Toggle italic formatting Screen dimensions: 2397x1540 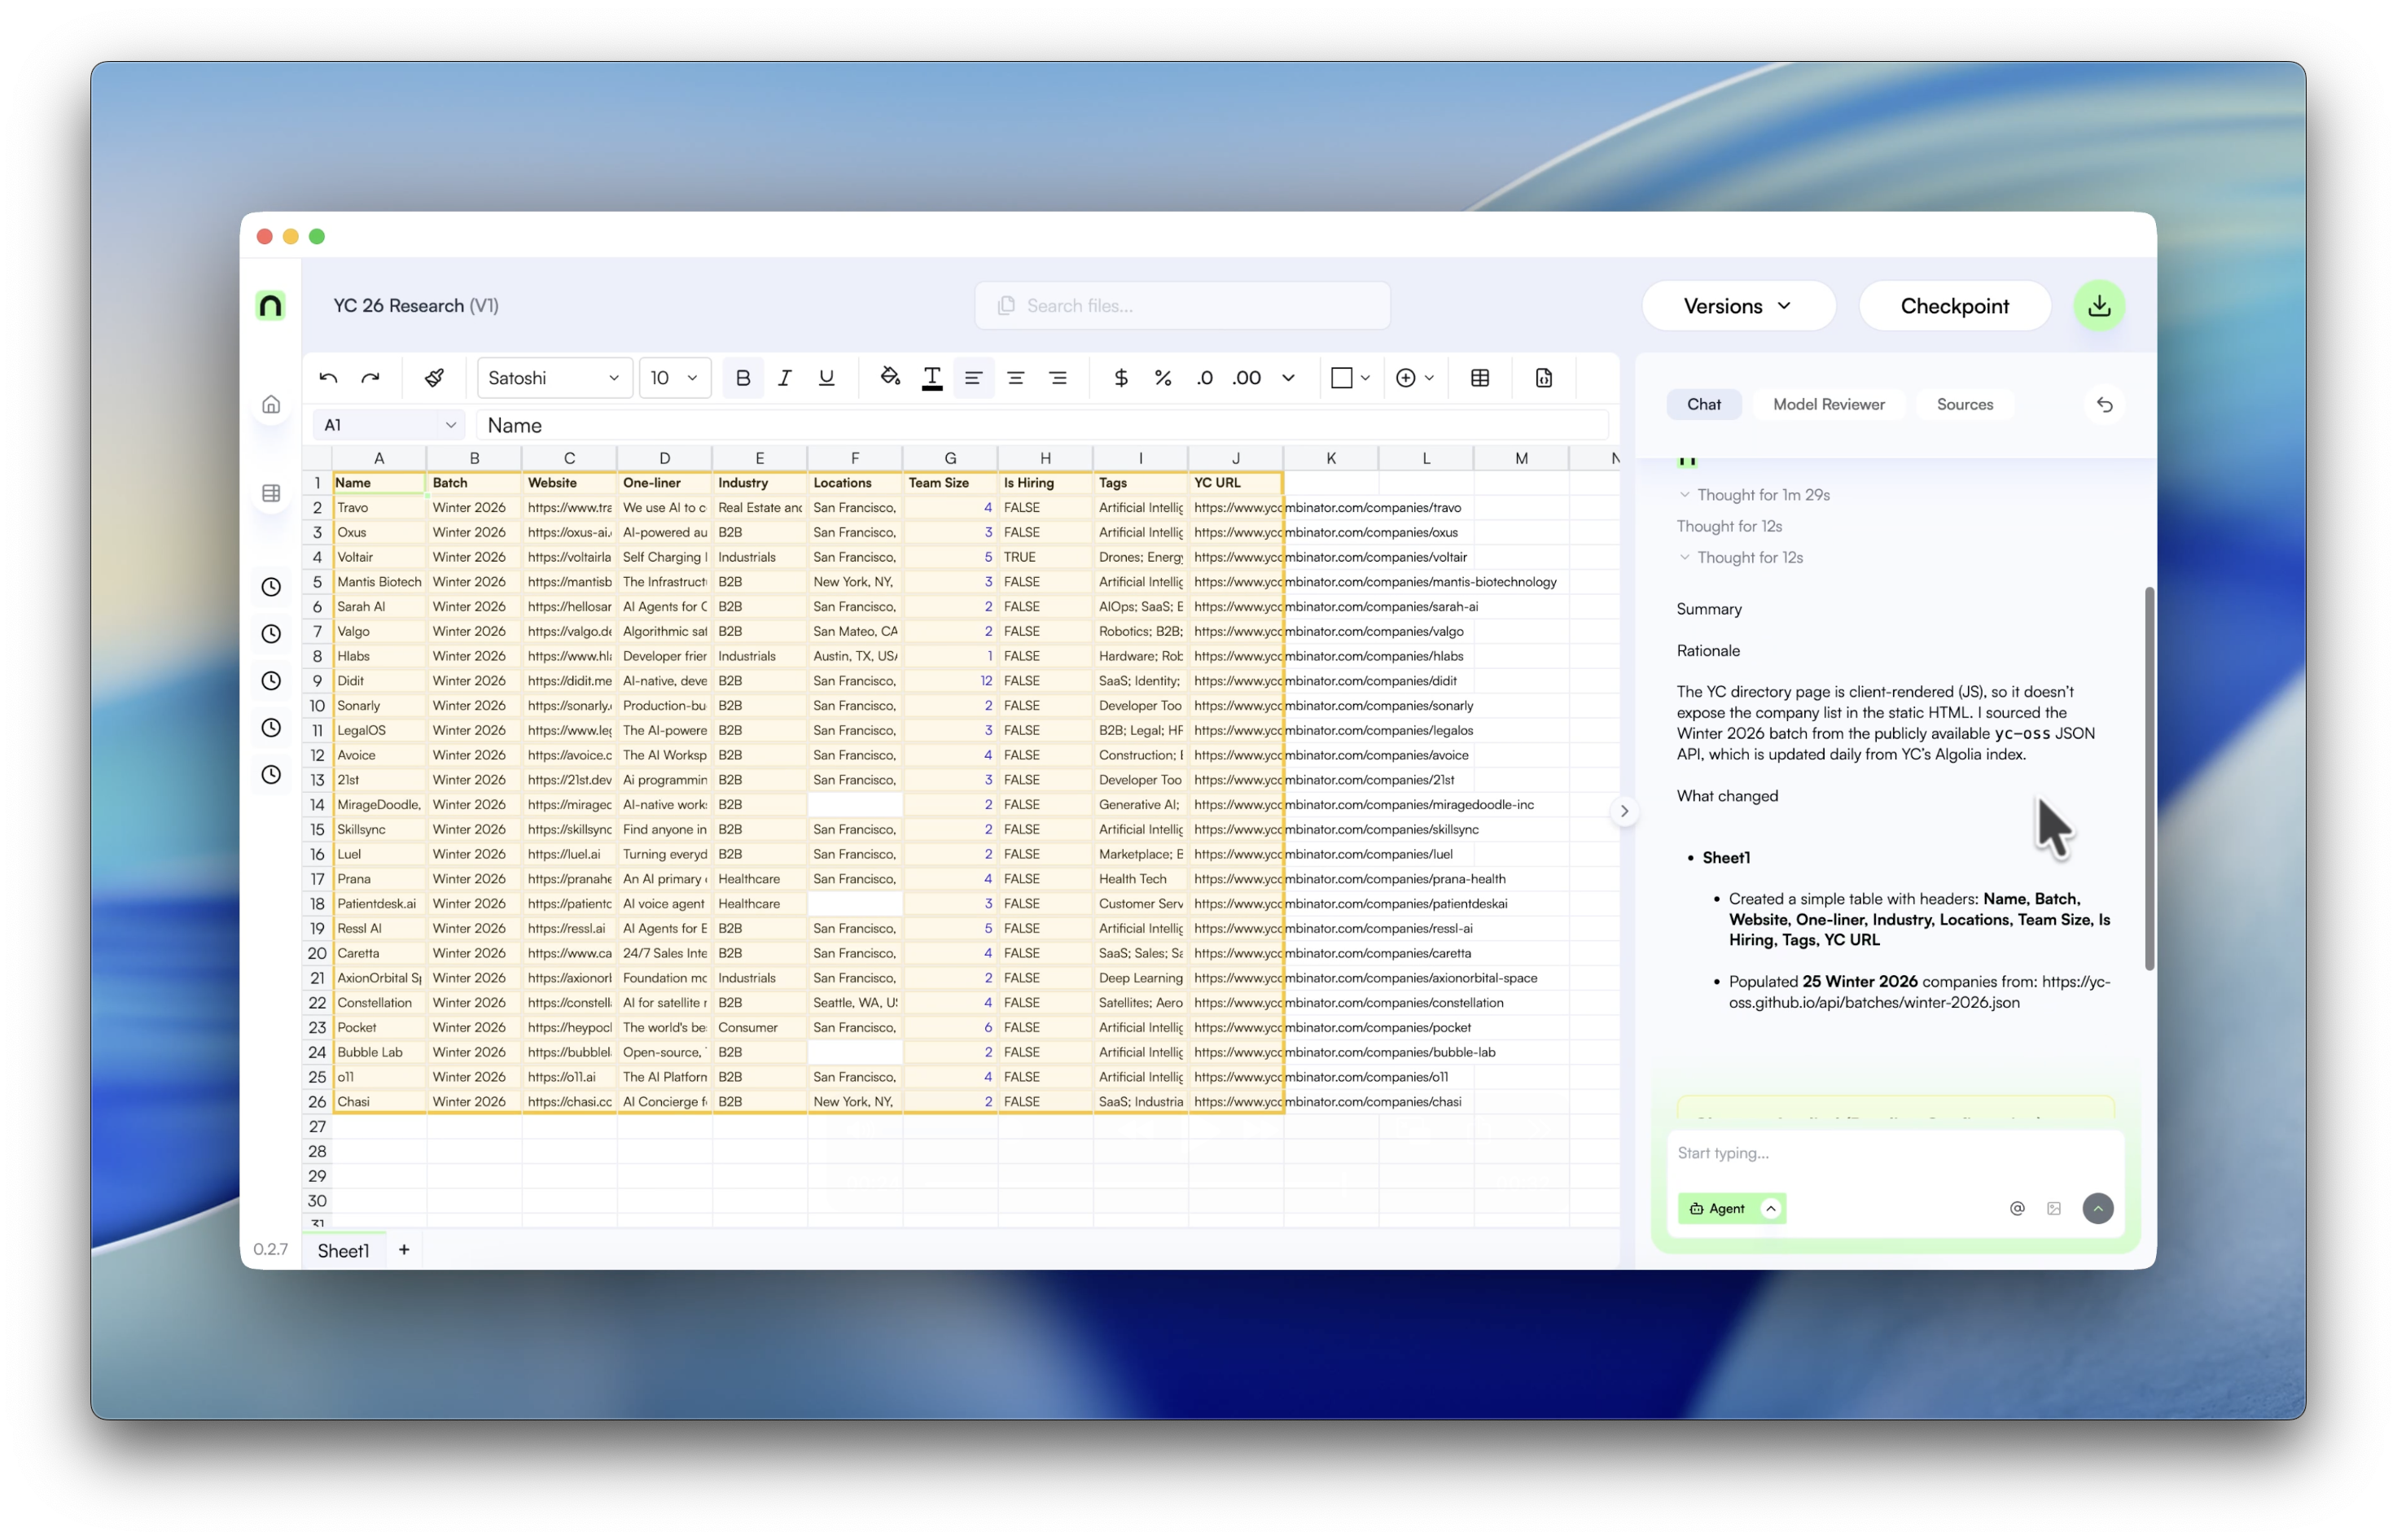(784, 378)
